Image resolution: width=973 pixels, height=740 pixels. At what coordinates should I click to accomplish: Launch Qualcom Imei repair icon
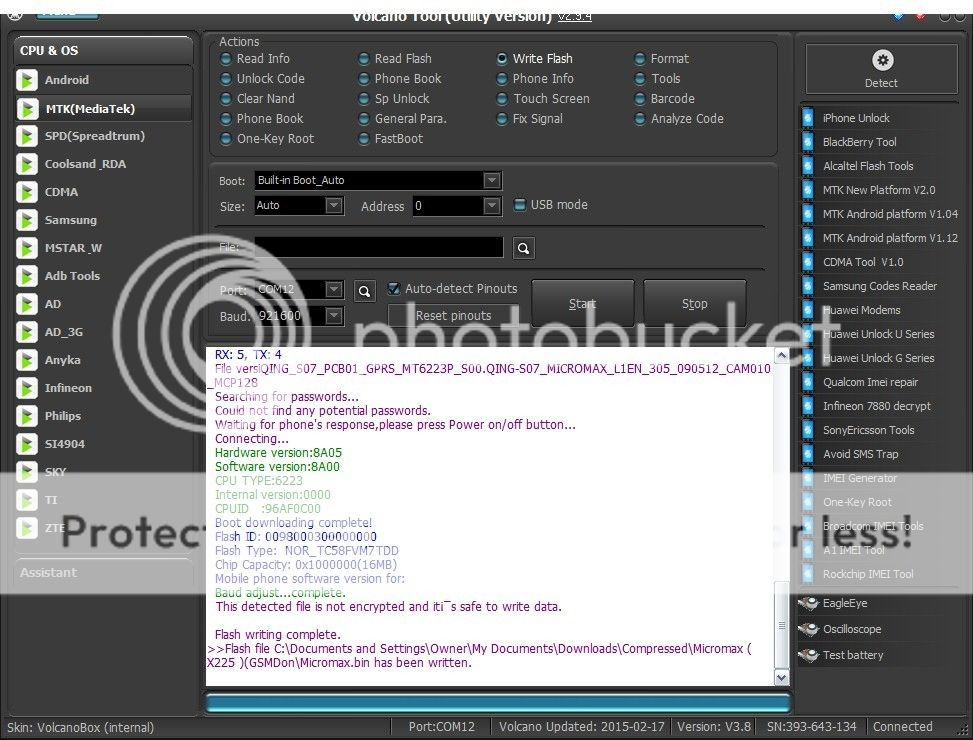807,382
